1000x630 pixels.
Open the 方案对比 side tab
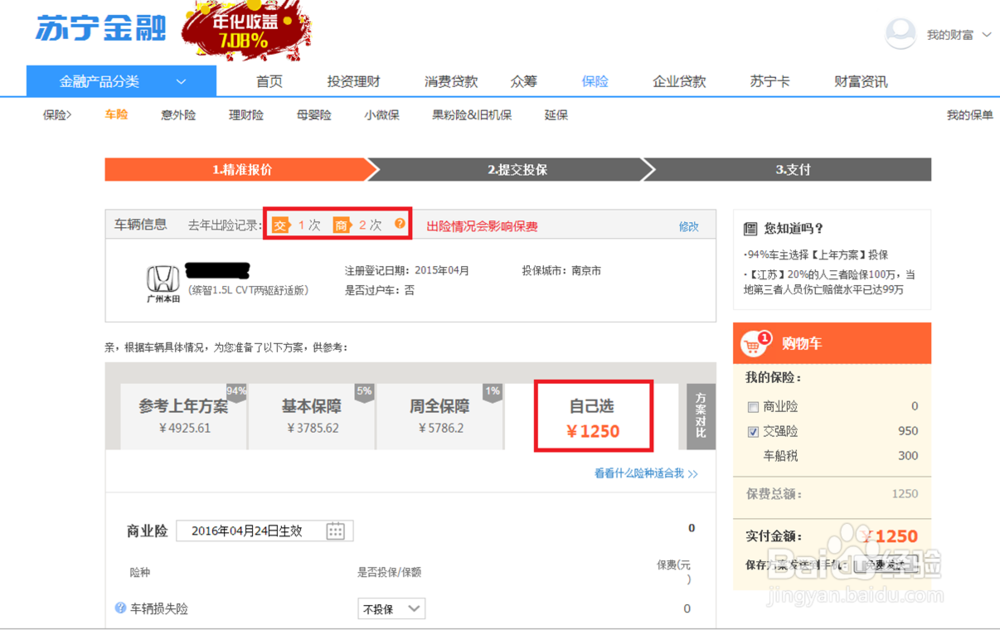[x=701, y=416]
